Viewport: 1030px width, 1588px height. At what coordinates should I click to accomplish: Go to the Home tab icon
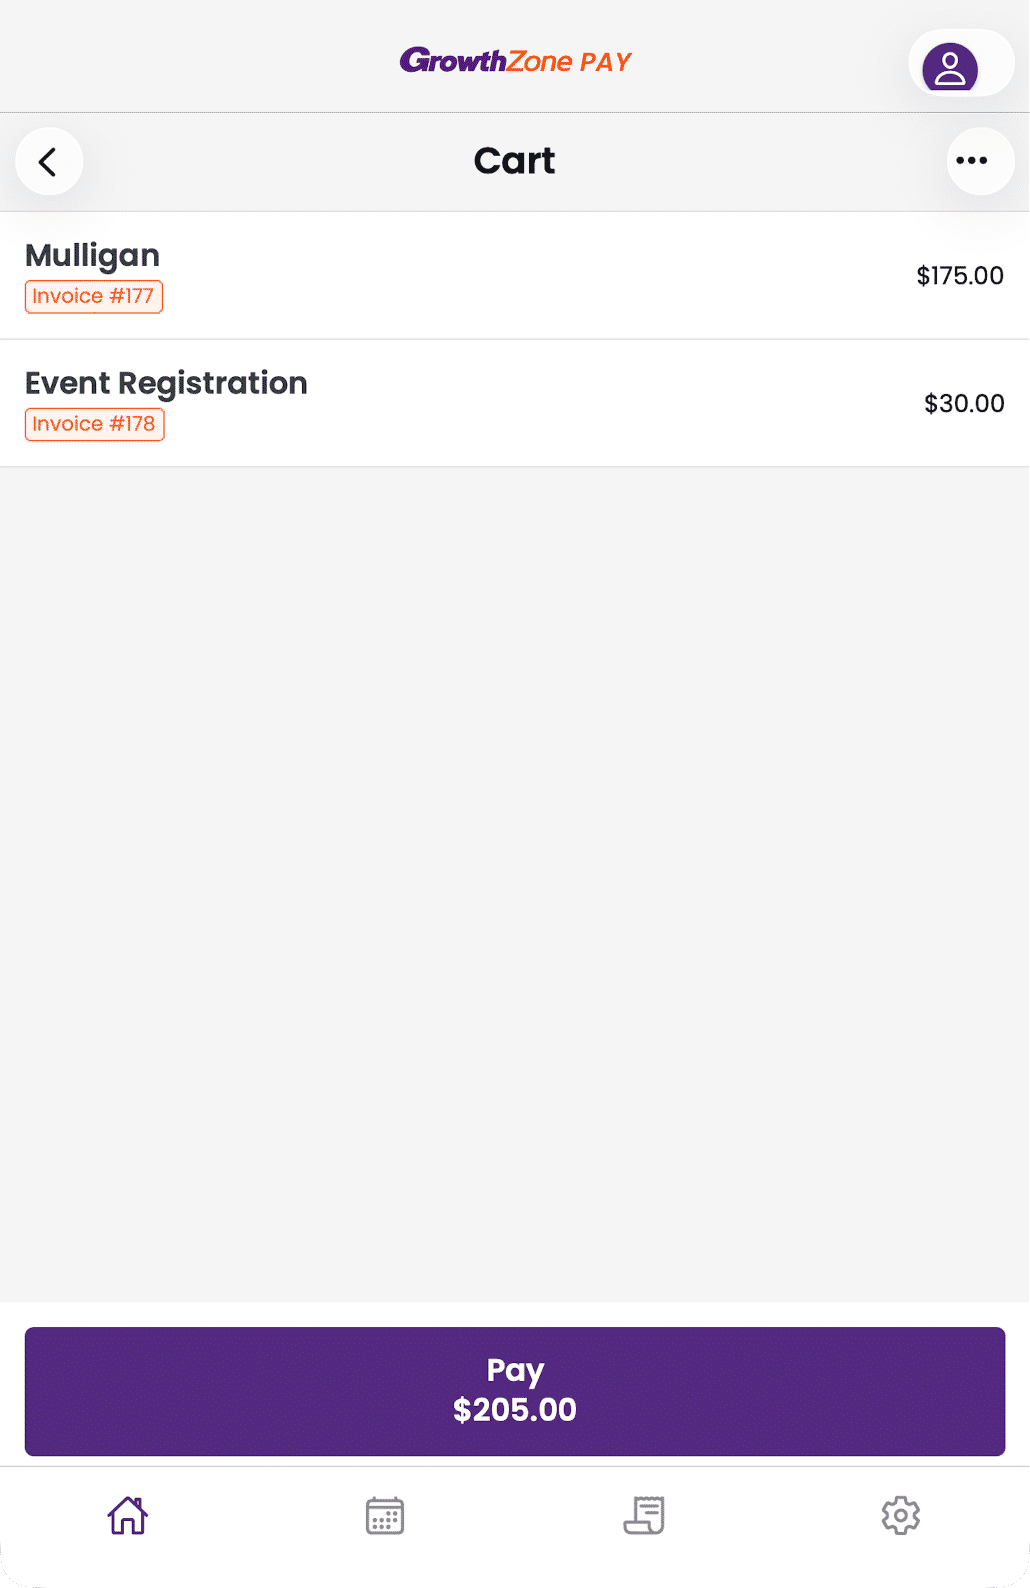click(128, 1515)
